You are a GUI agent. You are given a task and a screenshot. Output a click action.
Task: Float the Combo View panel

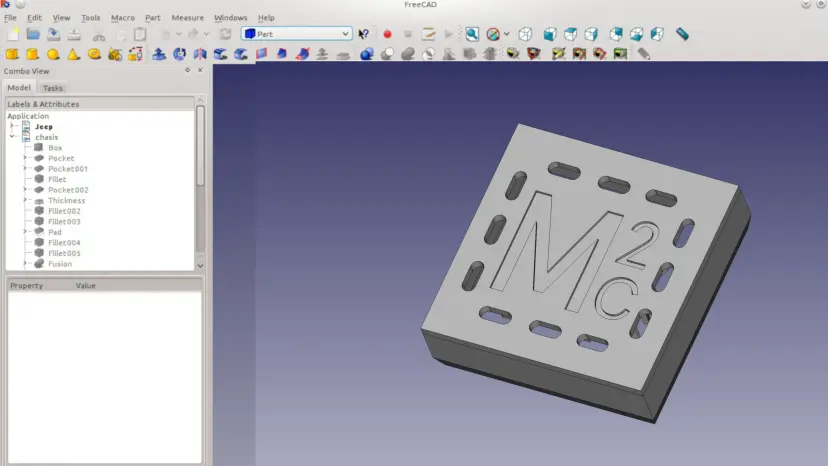pyautogui.click(x=187, y=70)
